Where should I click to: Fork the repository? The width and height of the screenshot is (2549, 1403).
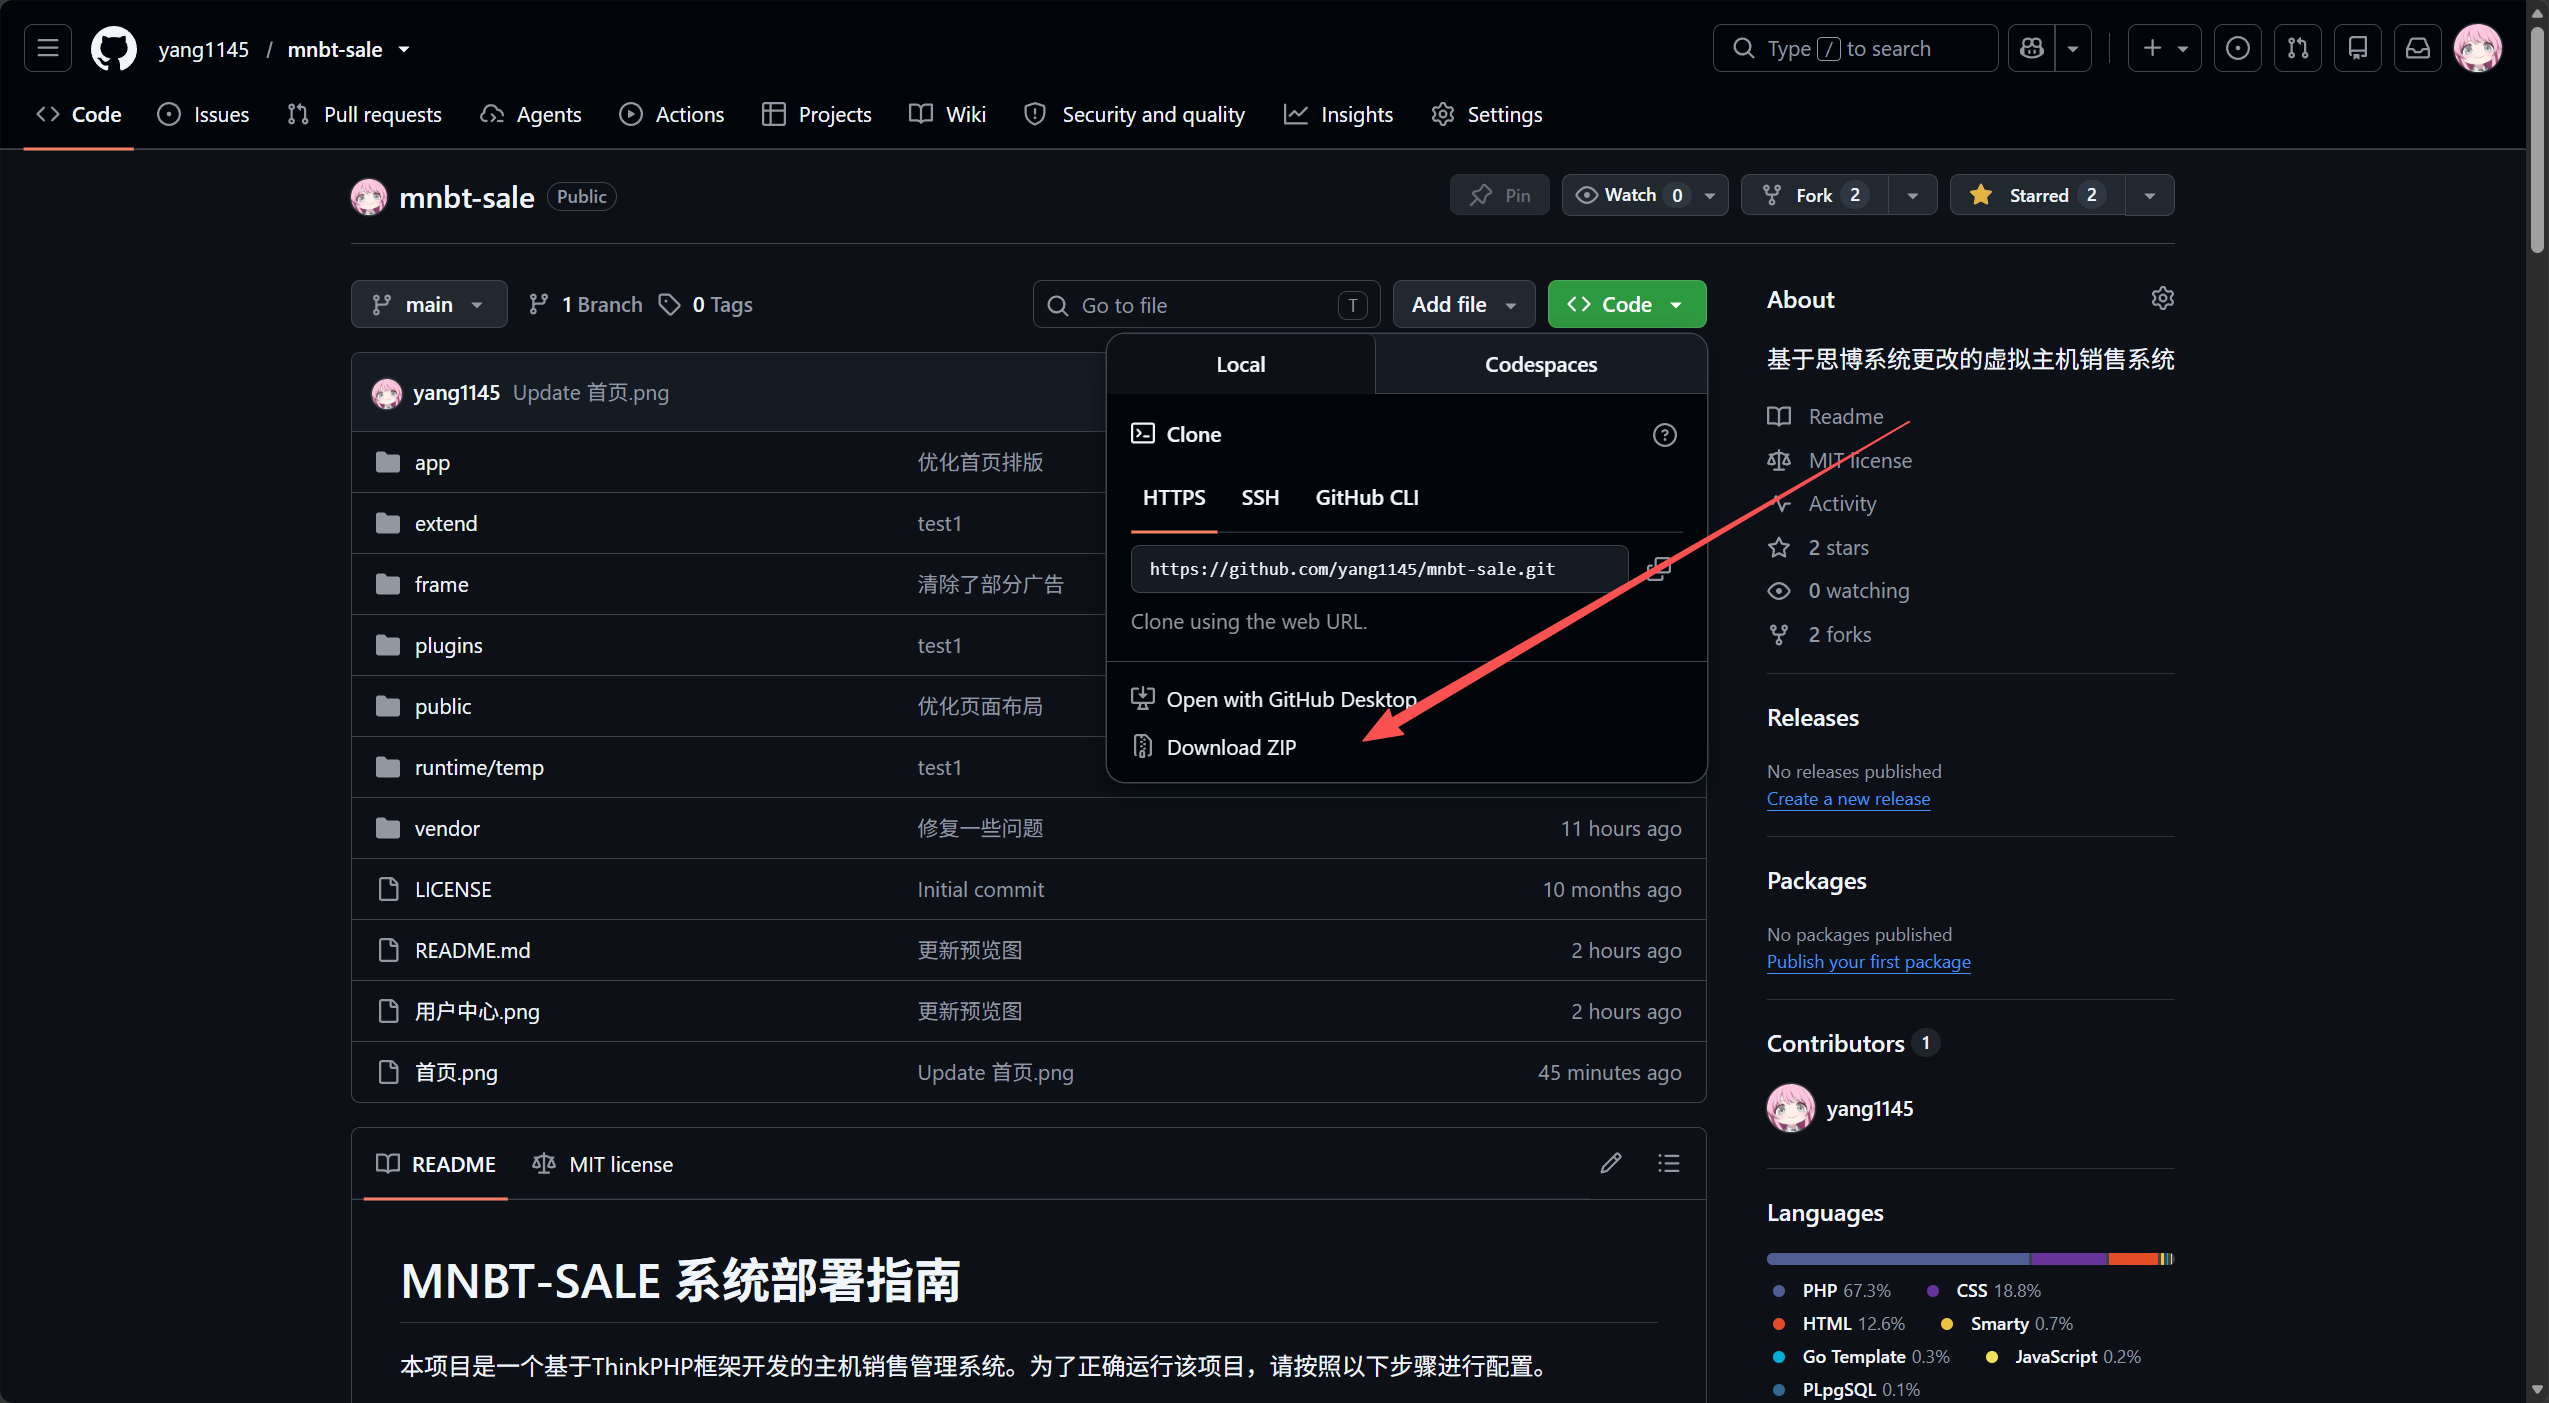point(1815,195)
